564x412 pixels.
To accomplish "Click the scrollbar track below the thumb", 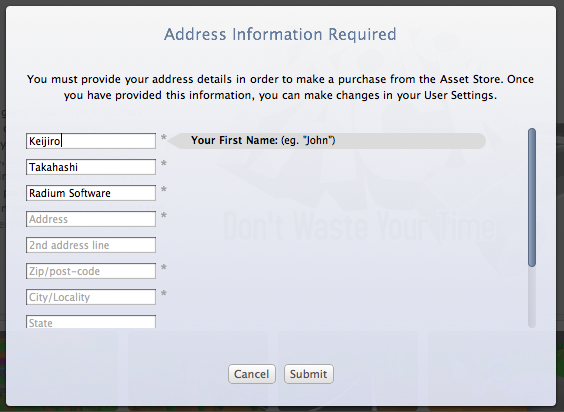I will tap(532, 297).
